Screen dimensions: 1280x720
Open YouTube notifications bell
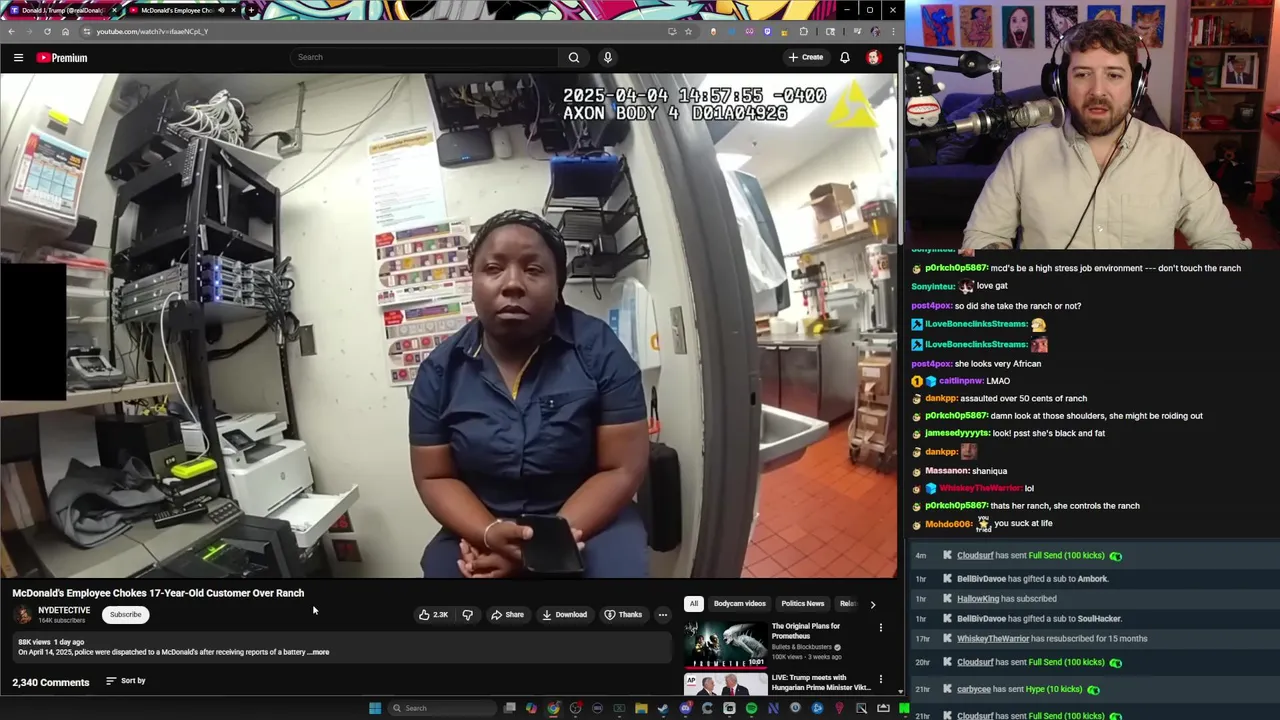[x=845, y=57]
